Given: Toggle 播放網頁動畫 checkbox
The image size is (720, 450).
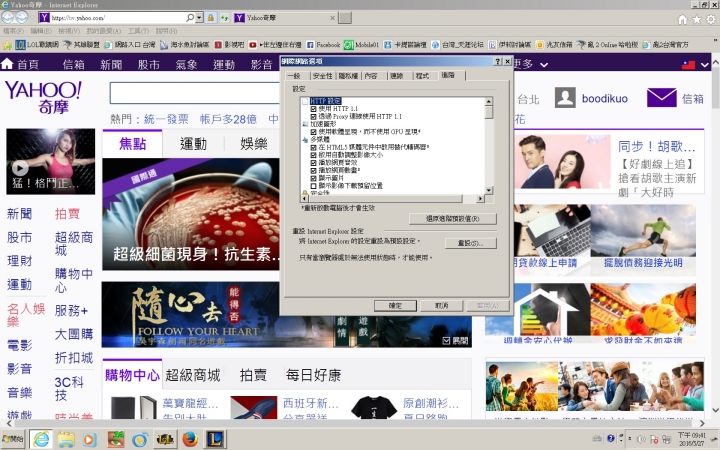Looking at the screenshot, I should [314, 170].
